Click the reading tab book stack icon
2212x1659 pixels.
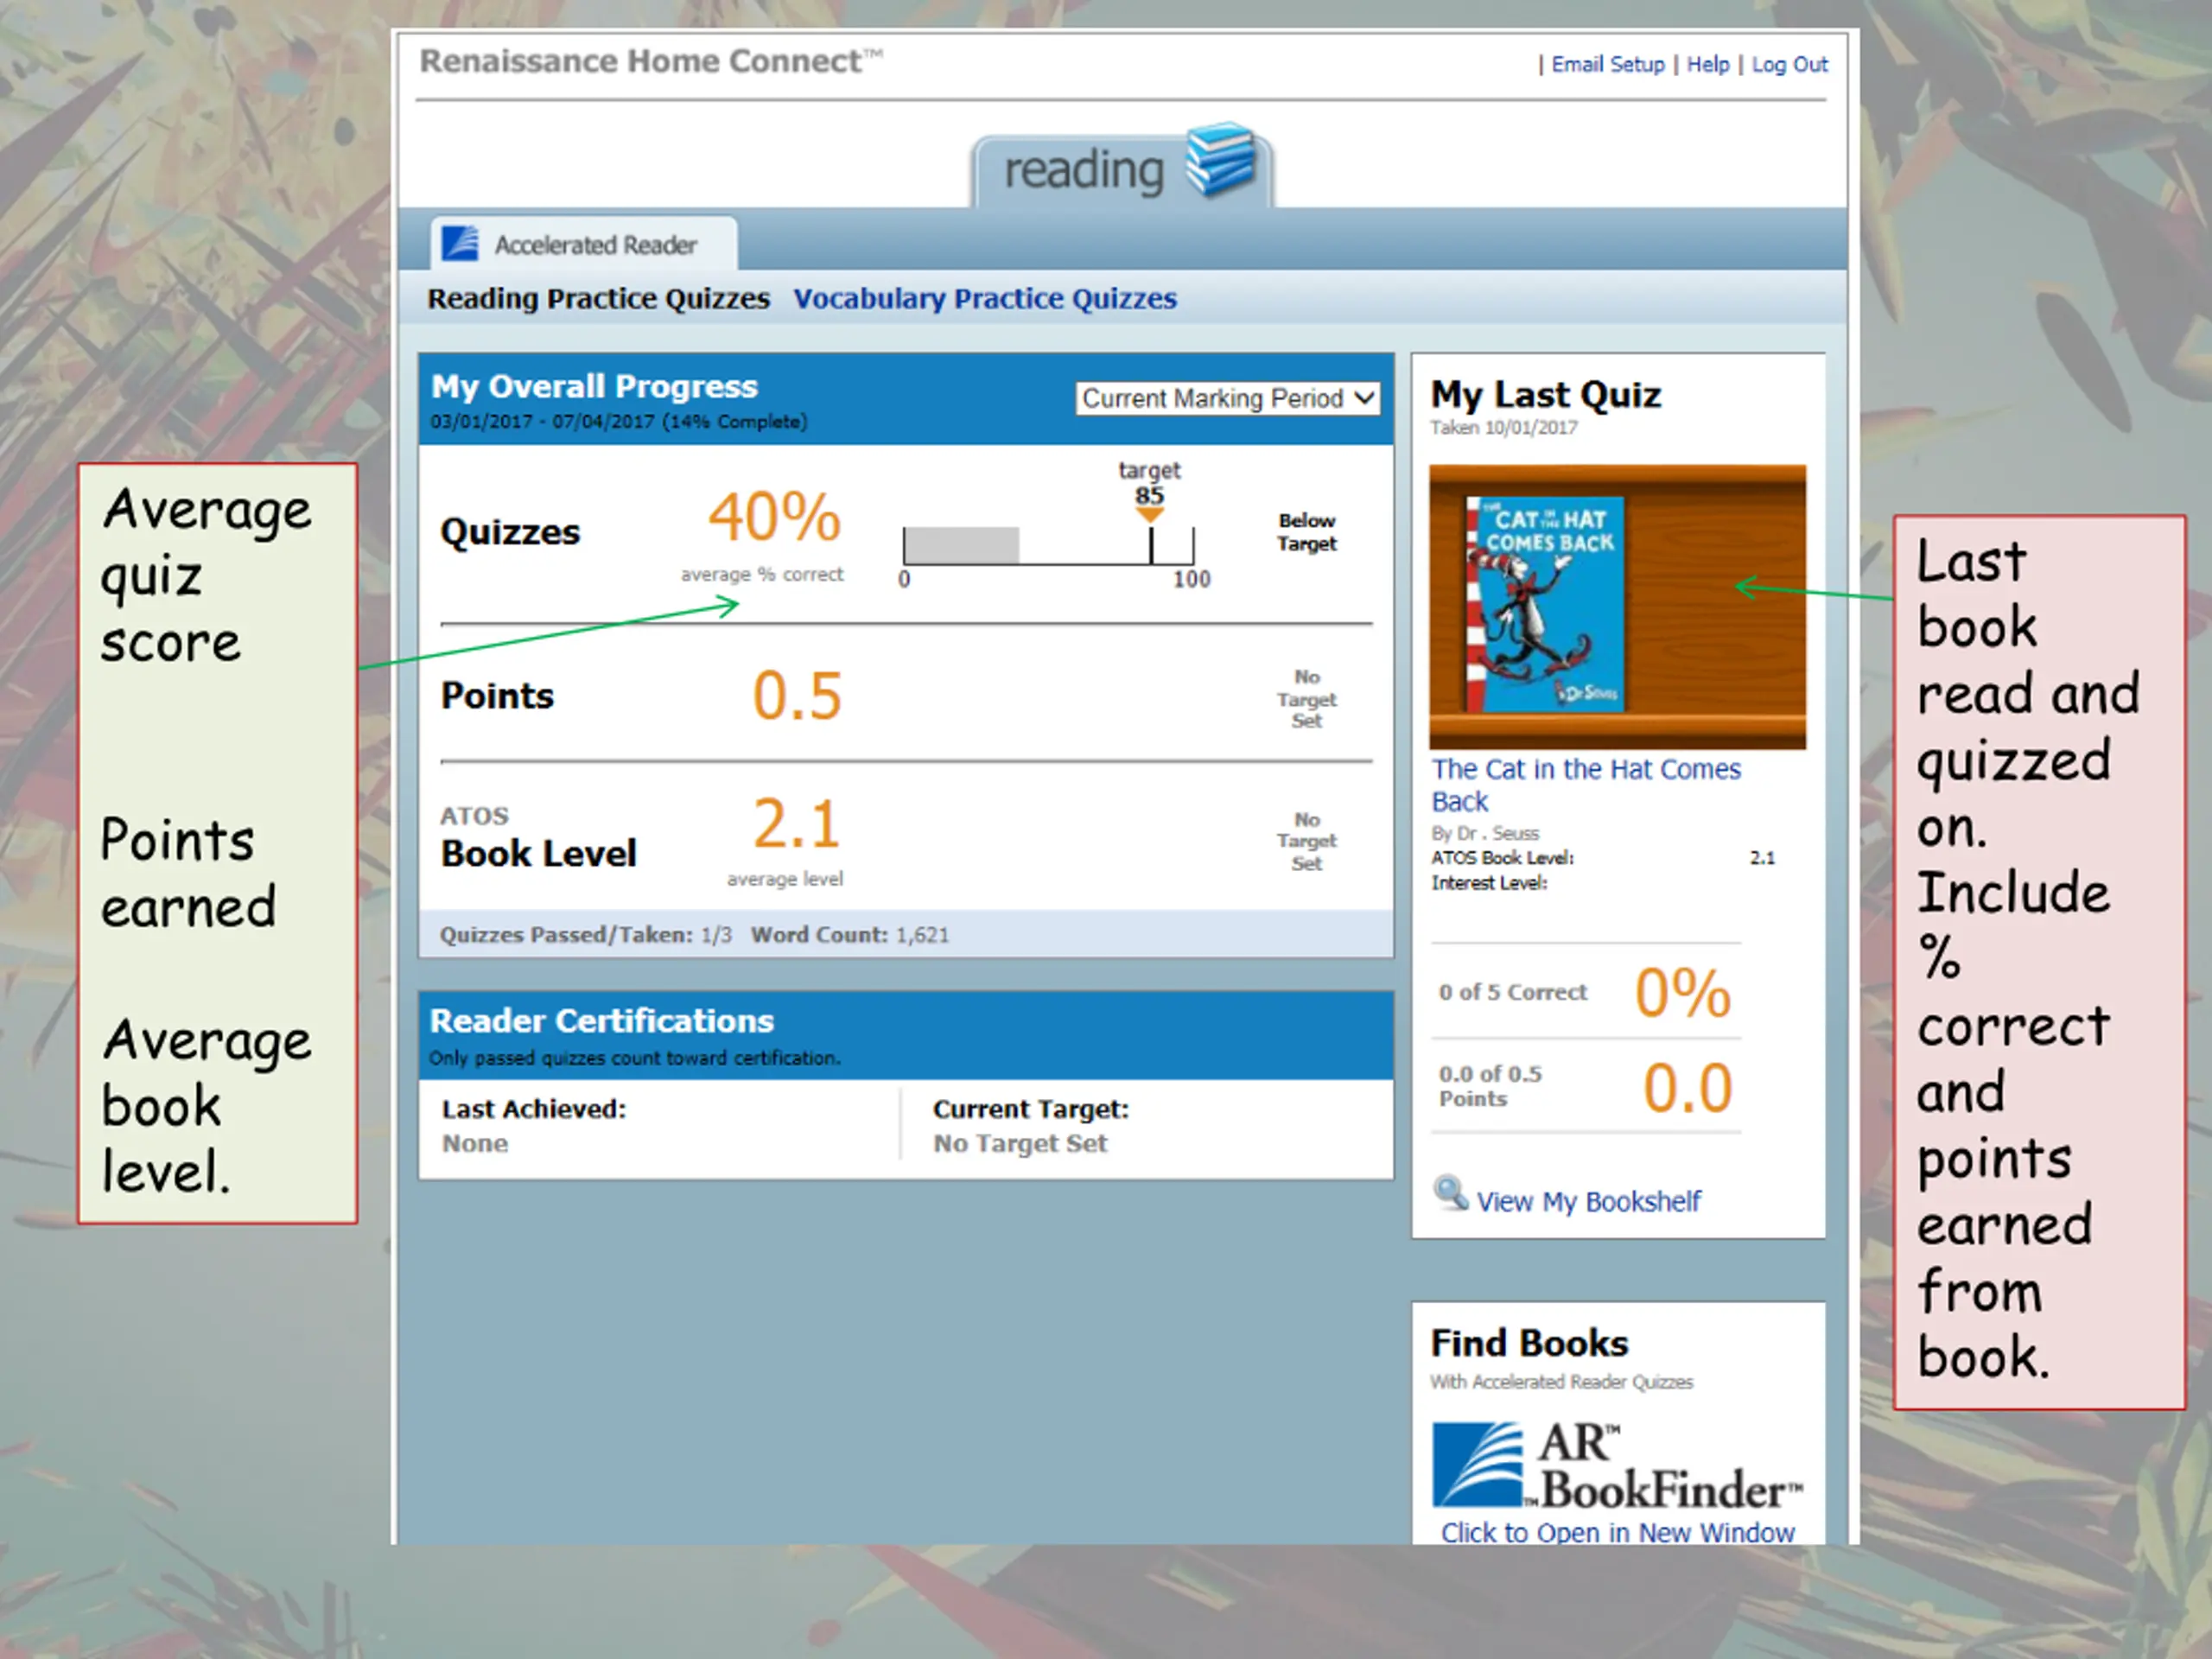click(1220, 160)
